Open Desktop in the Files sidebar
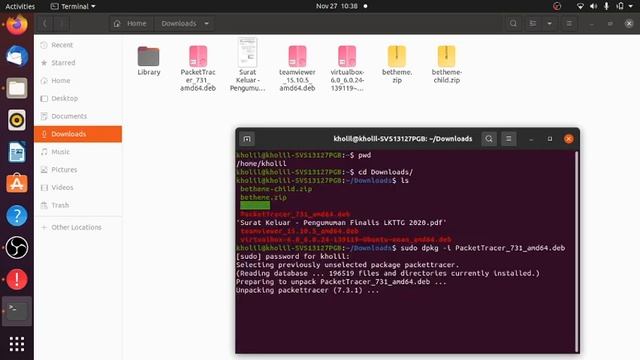 click(x=78, y=98)
